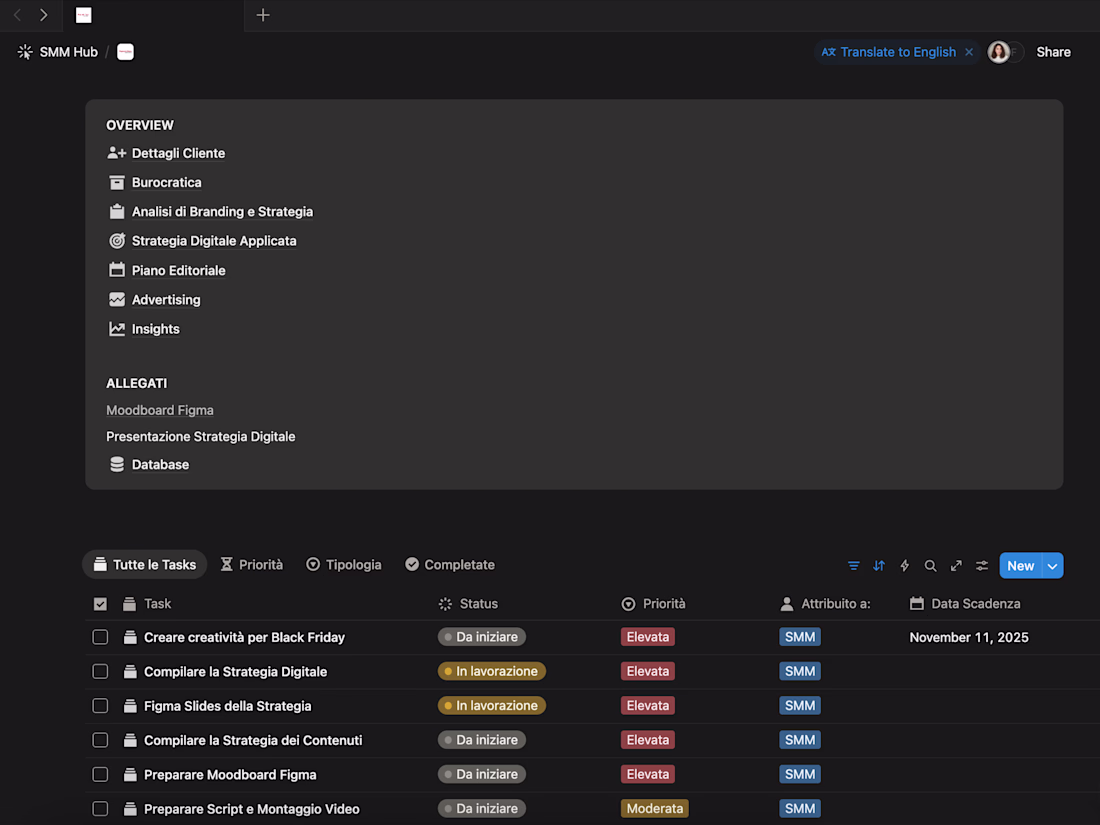The image size is (1100, 825).
Task: Click the Database stack icon
Action: click(x=116, y=464)
